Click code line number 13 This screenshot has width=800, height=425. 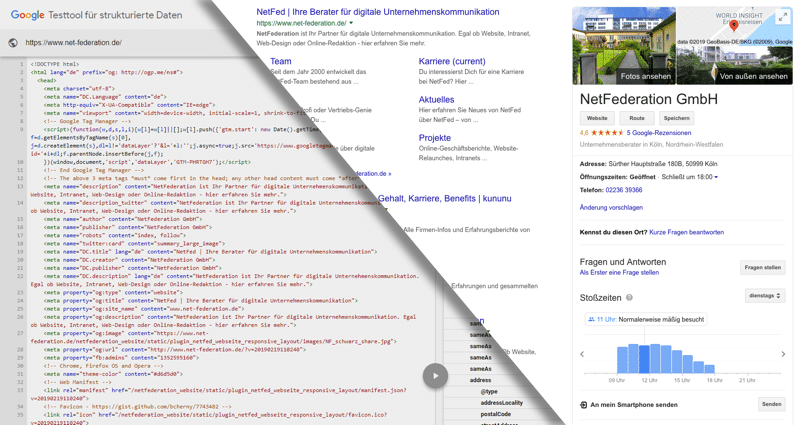(20, 186)
